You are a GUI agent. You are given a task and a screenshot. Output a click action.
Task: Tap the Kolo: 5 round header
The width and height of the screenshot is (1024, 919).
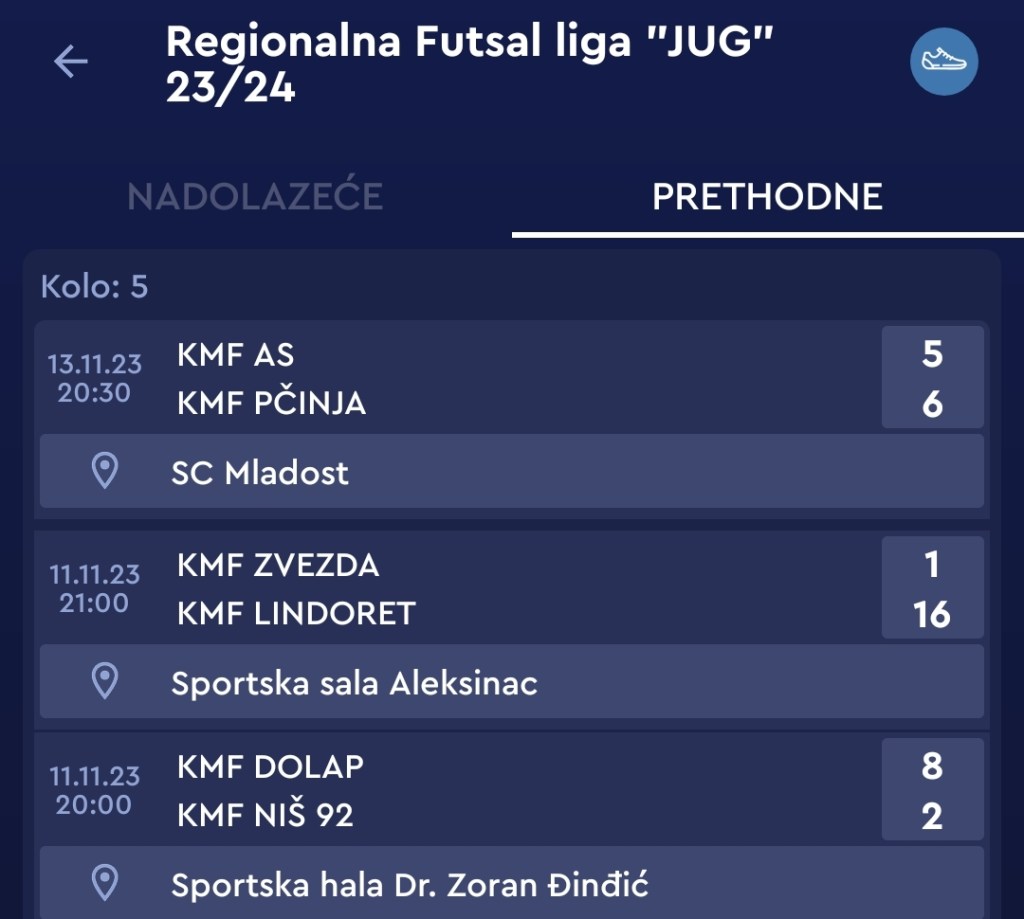pyautogui.click(x=94, y=287)
